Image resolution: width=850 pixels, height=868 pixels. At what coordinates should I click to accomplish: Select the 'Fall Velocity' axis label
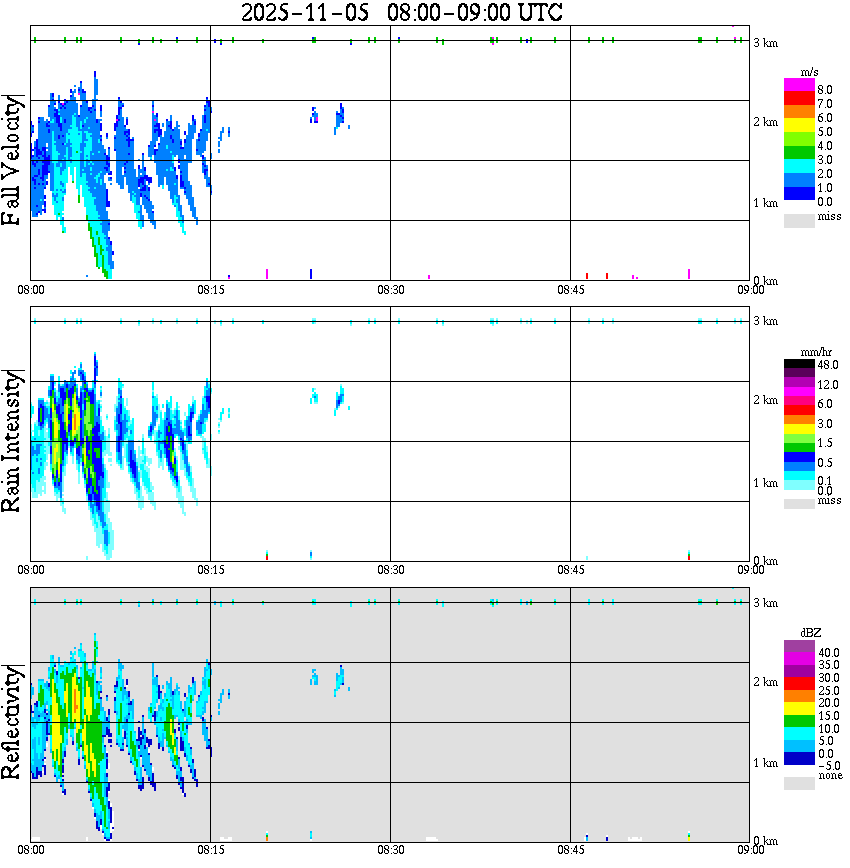pos(13,160)
